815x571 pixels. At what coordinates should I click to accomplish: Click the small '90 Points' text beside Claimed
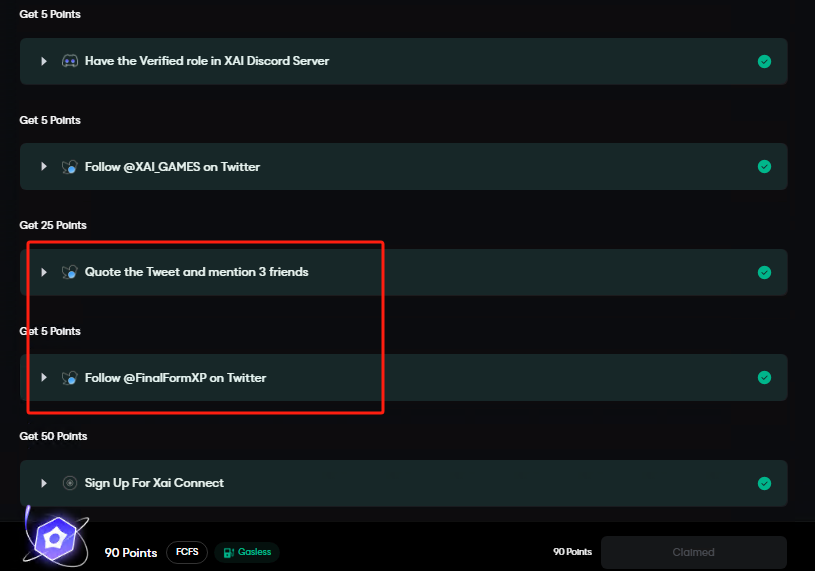572,552
